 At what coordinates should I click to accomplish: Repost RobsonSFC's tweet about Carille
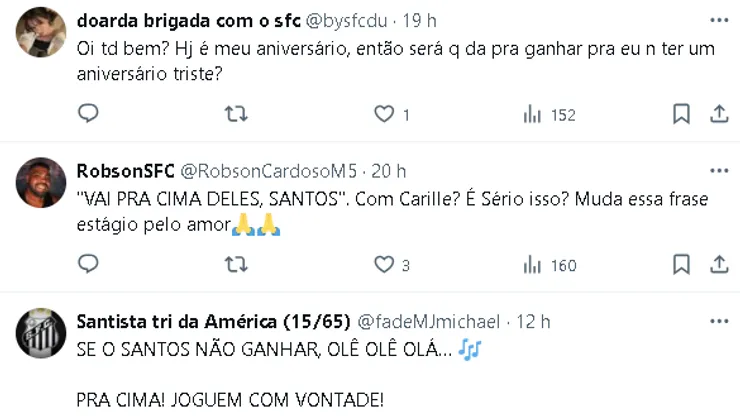(236, 264)
